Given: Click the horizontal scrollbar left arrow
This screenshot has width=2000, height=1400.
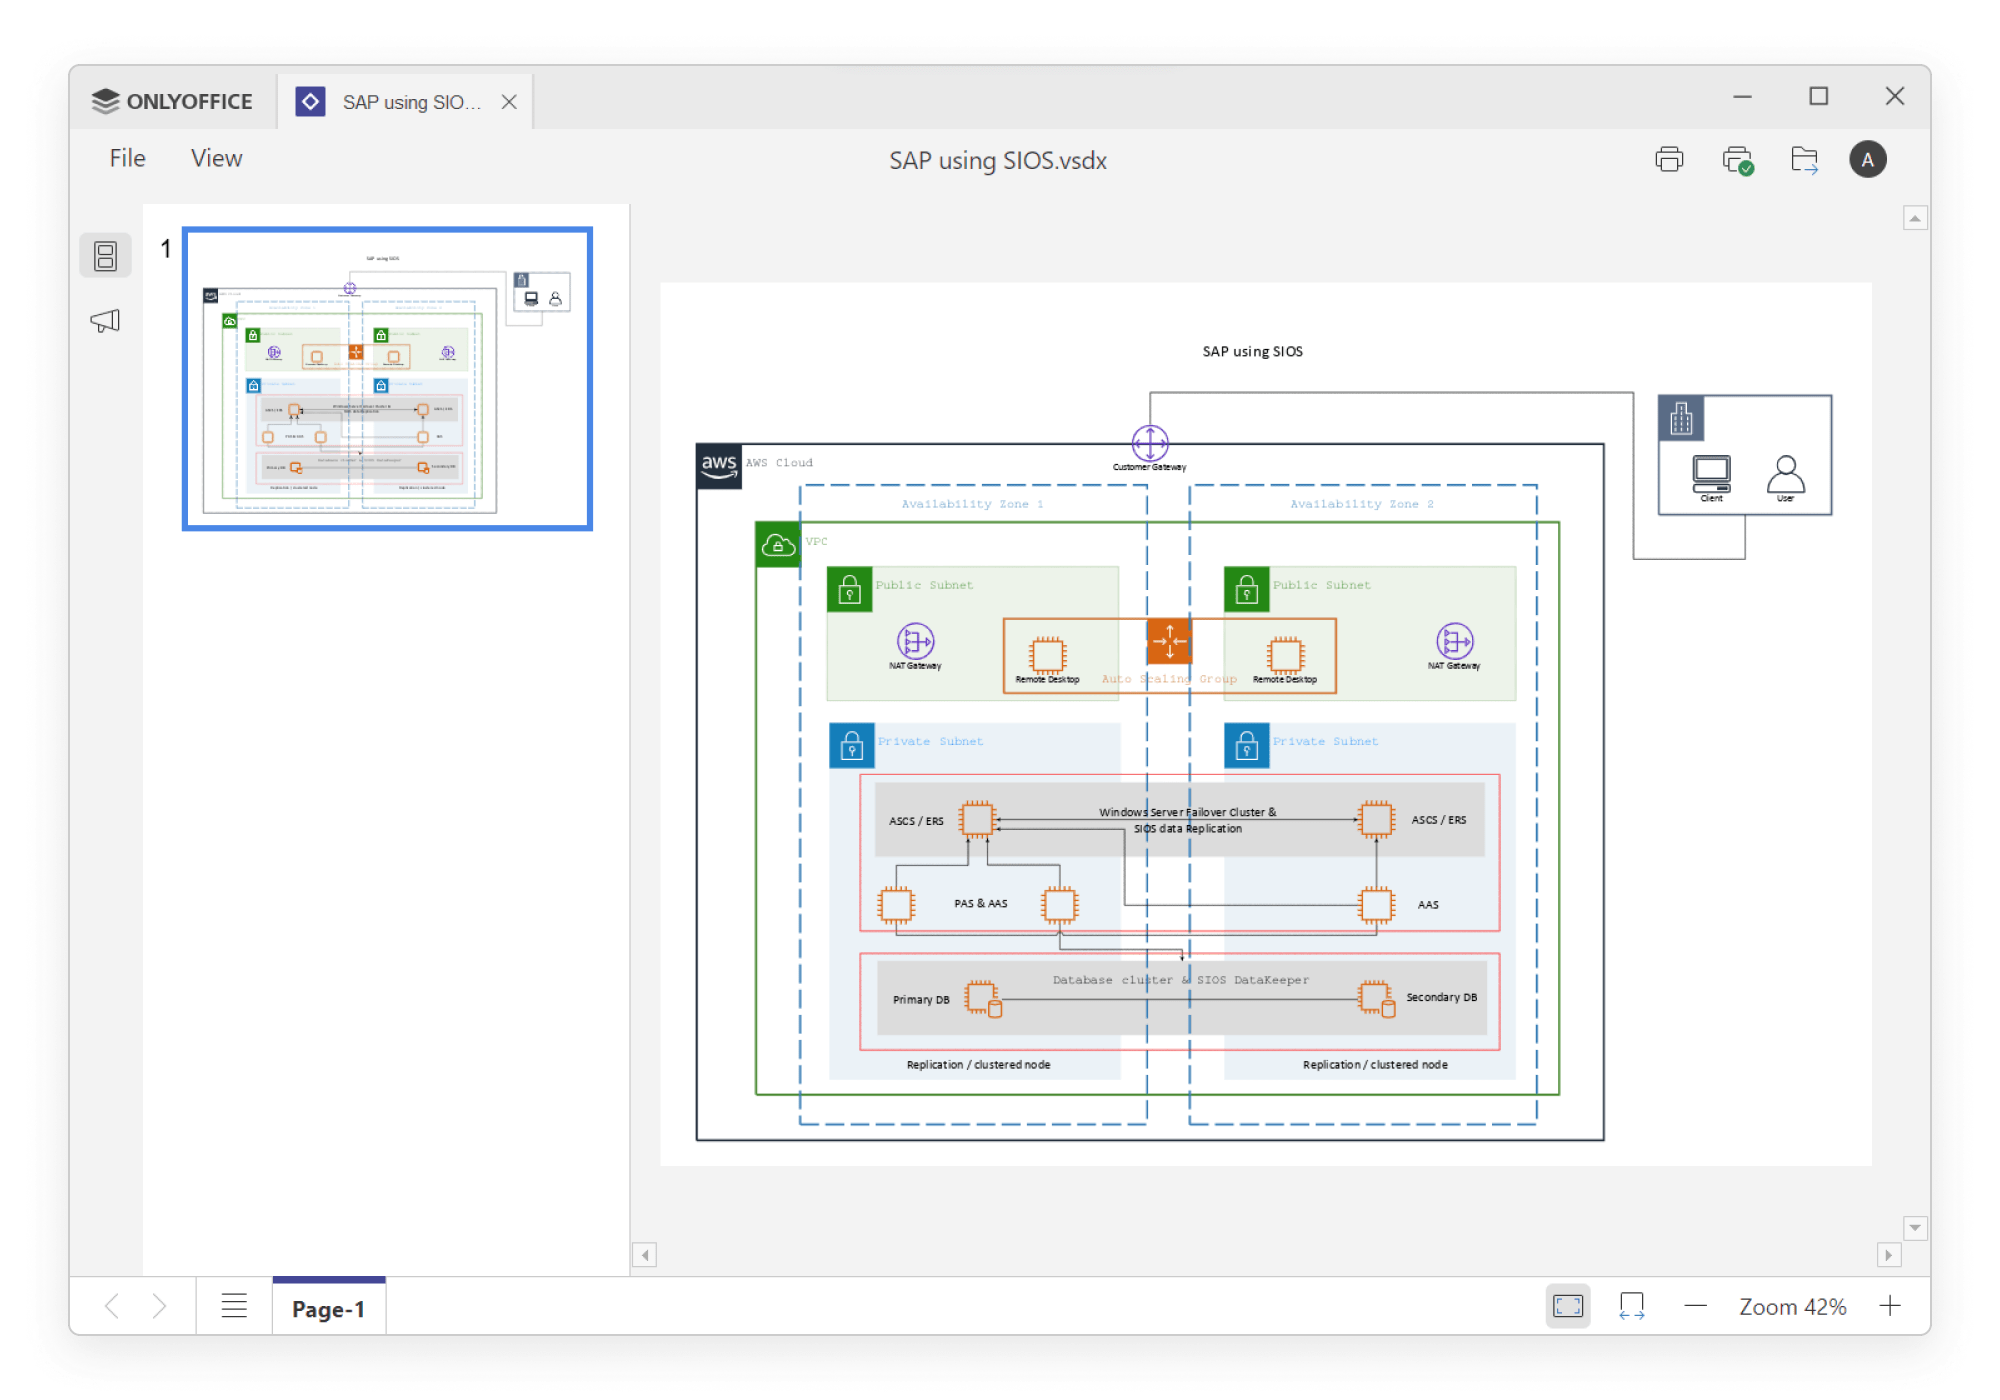Looking at the screenshot, I should pyautogui.click(x=645, y=1255).
